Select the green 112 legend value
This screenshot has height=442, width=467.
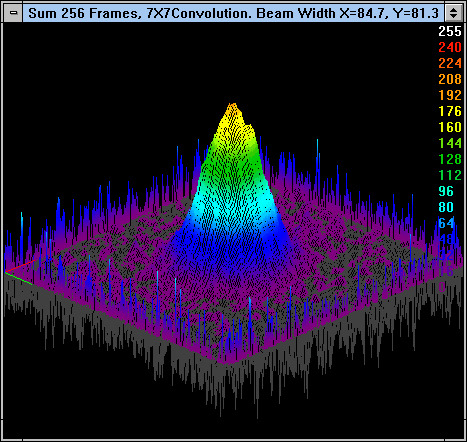pos(450,175)
